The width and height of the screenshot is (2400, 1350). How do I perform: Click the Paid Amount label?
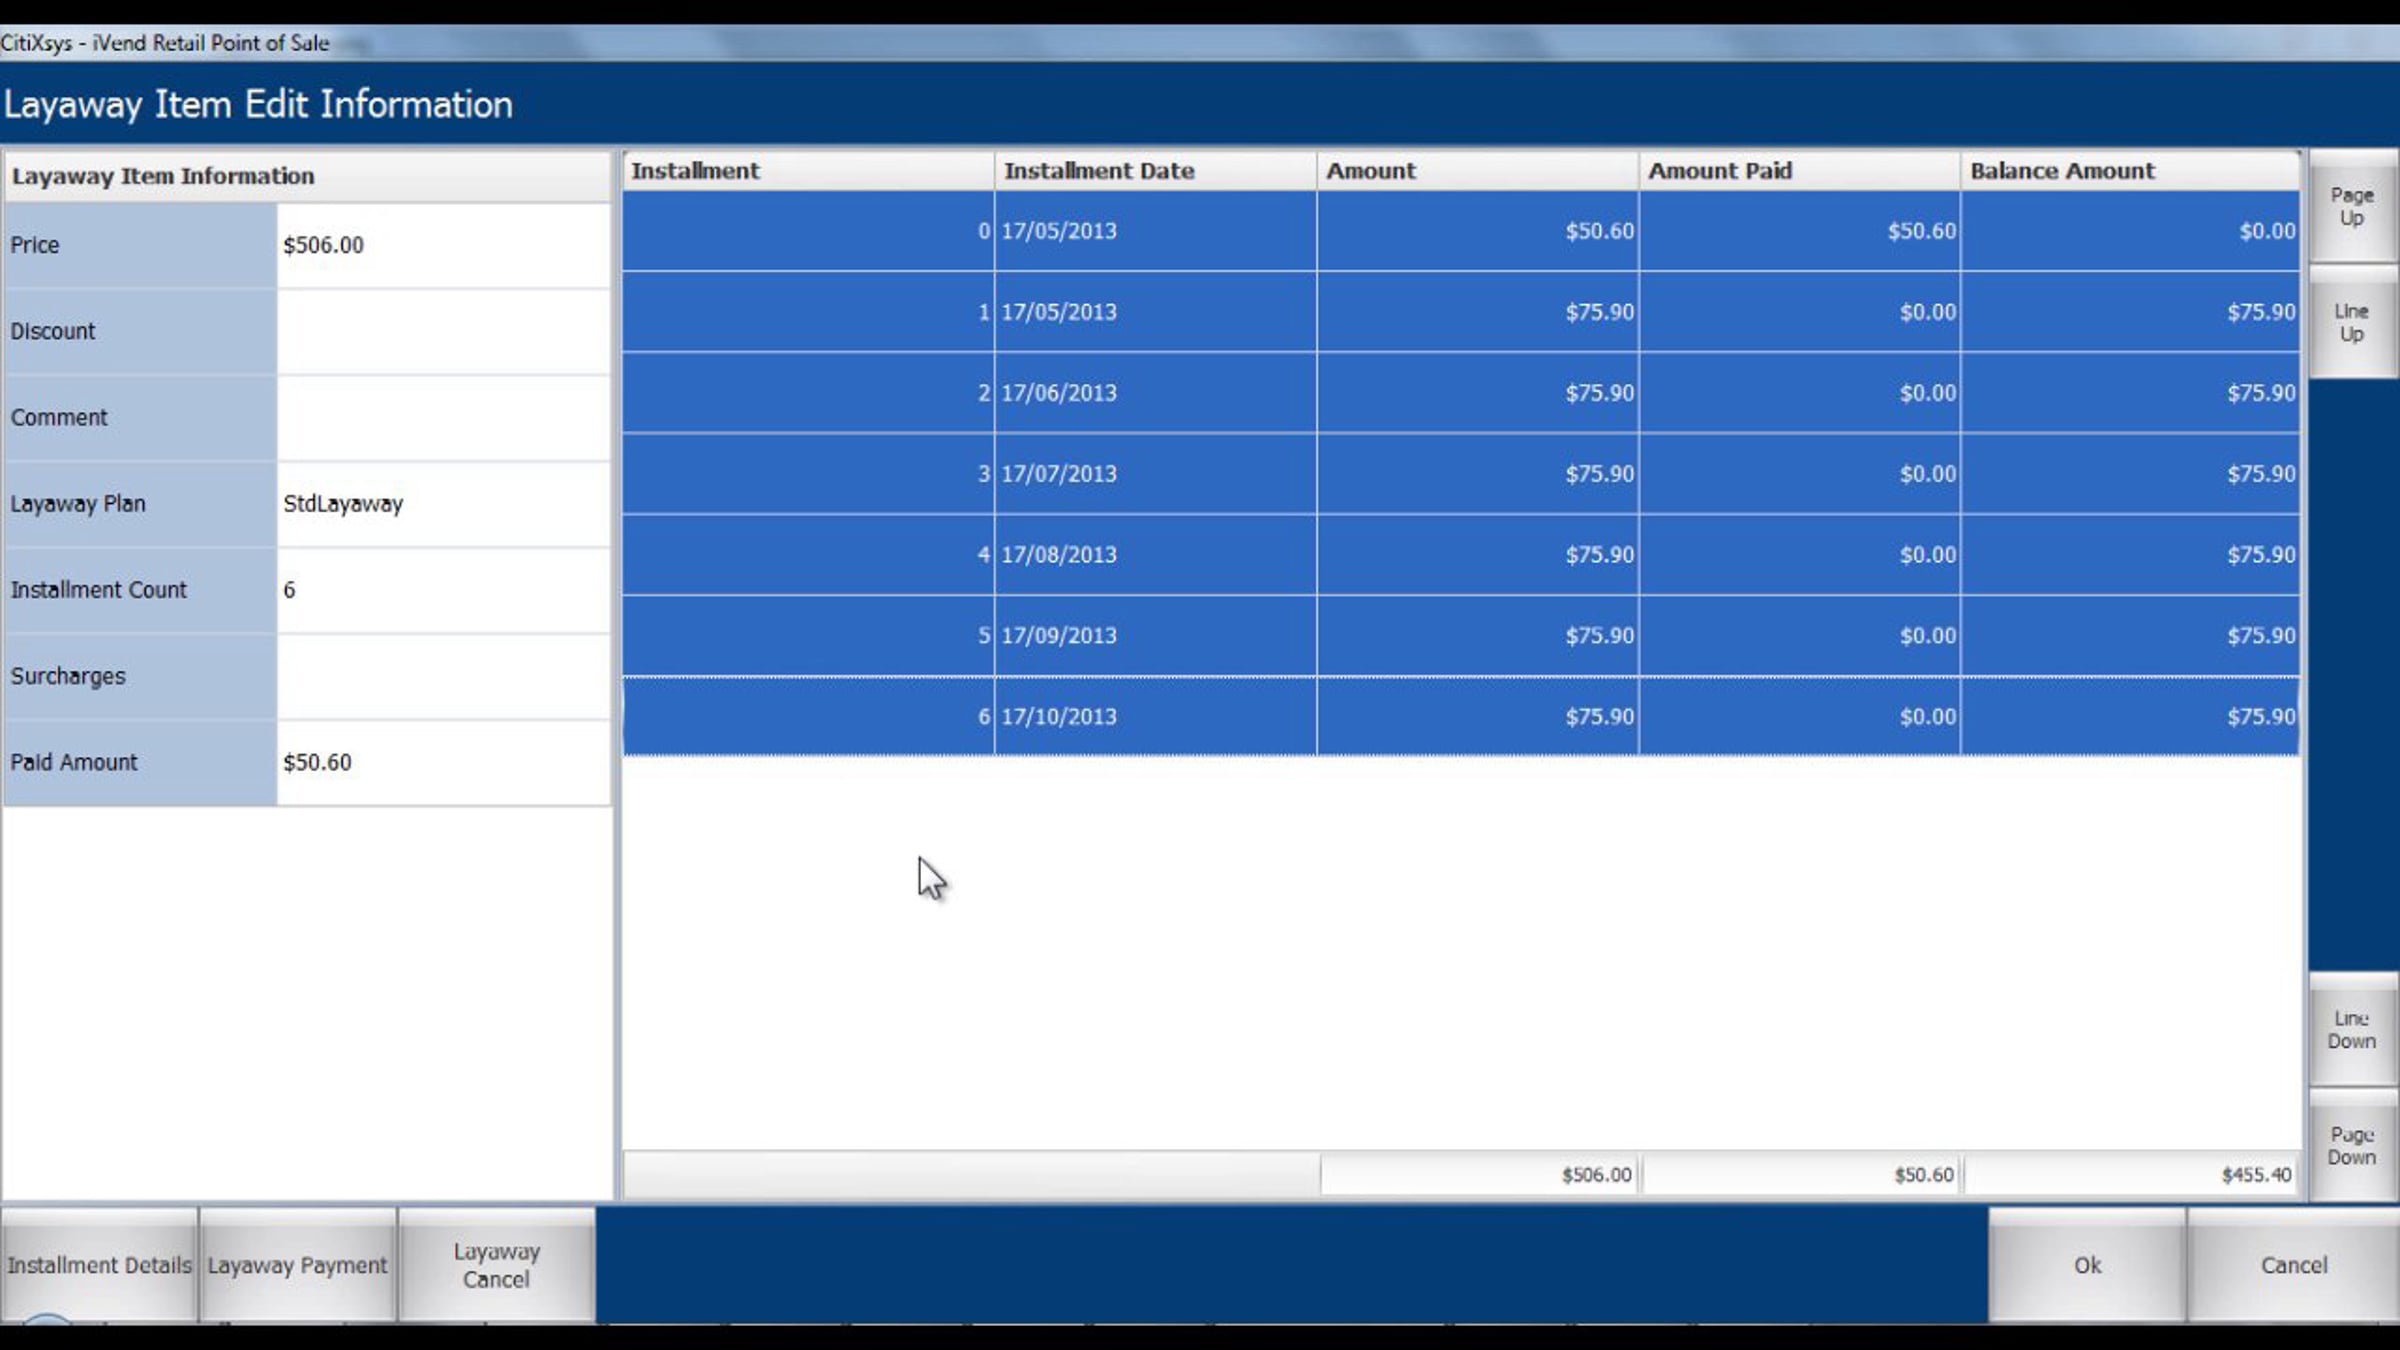point(74,762)
